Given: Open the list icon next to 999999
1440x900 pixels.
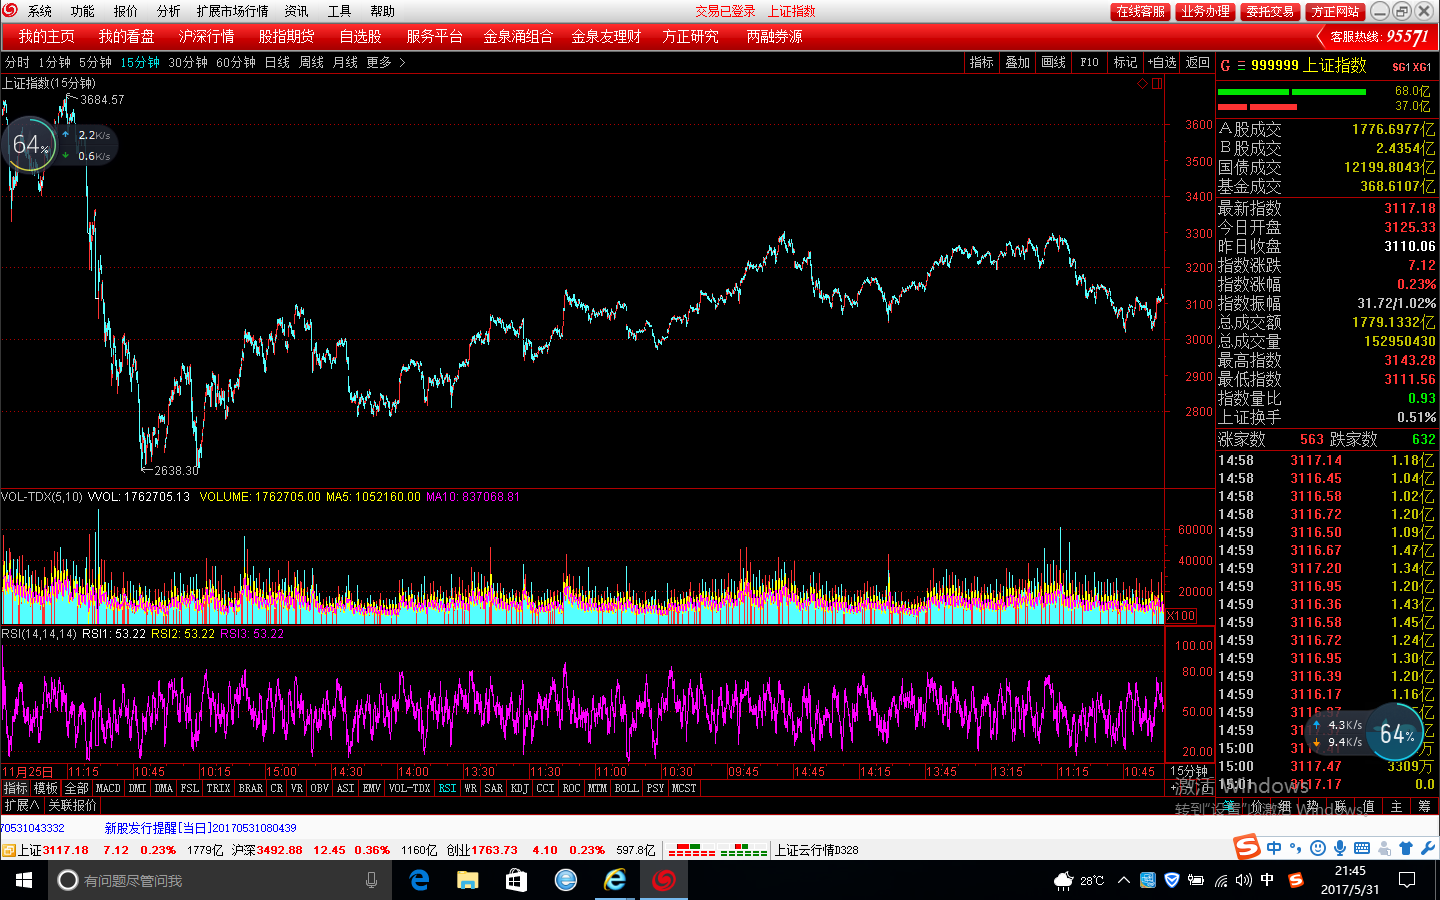Looking at the screenshot, I should click(x=1241, y=66).
